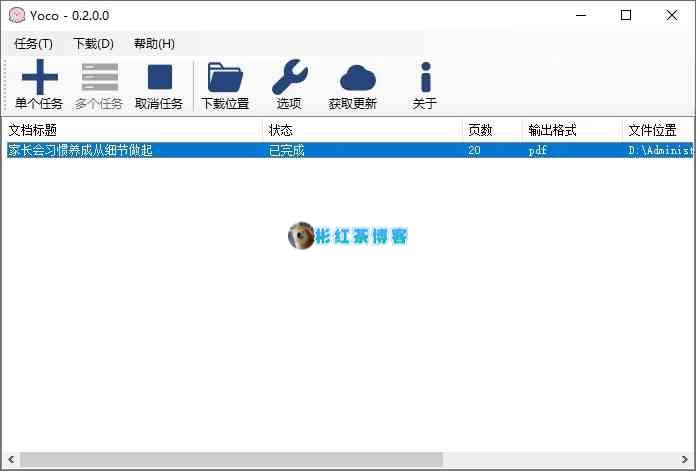Click the scrollbar left arrow

[12, 459]
